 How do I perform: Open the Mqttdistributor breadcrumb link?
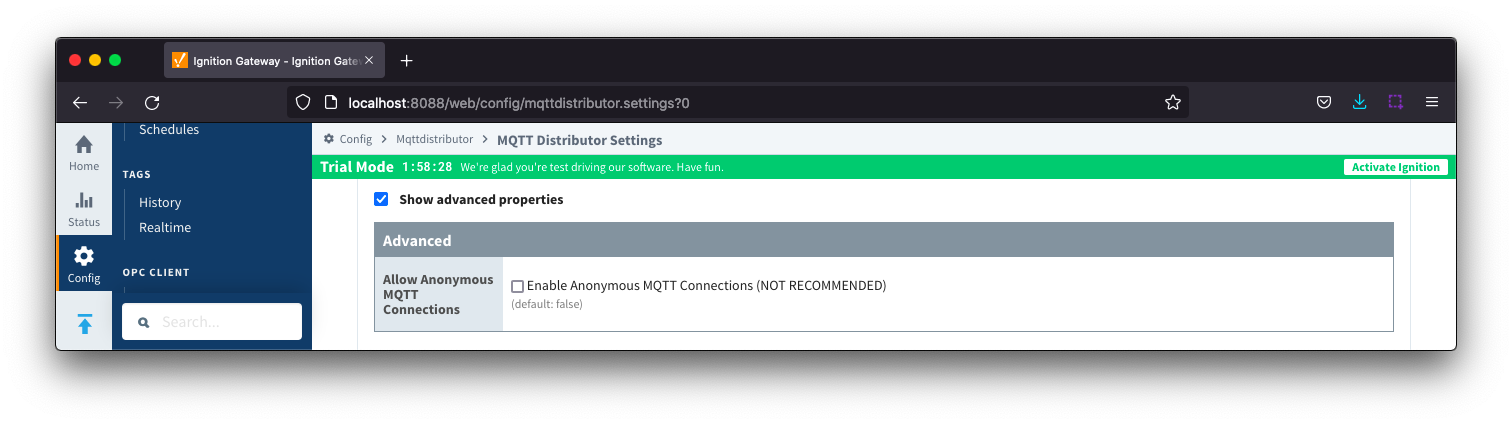434,139
